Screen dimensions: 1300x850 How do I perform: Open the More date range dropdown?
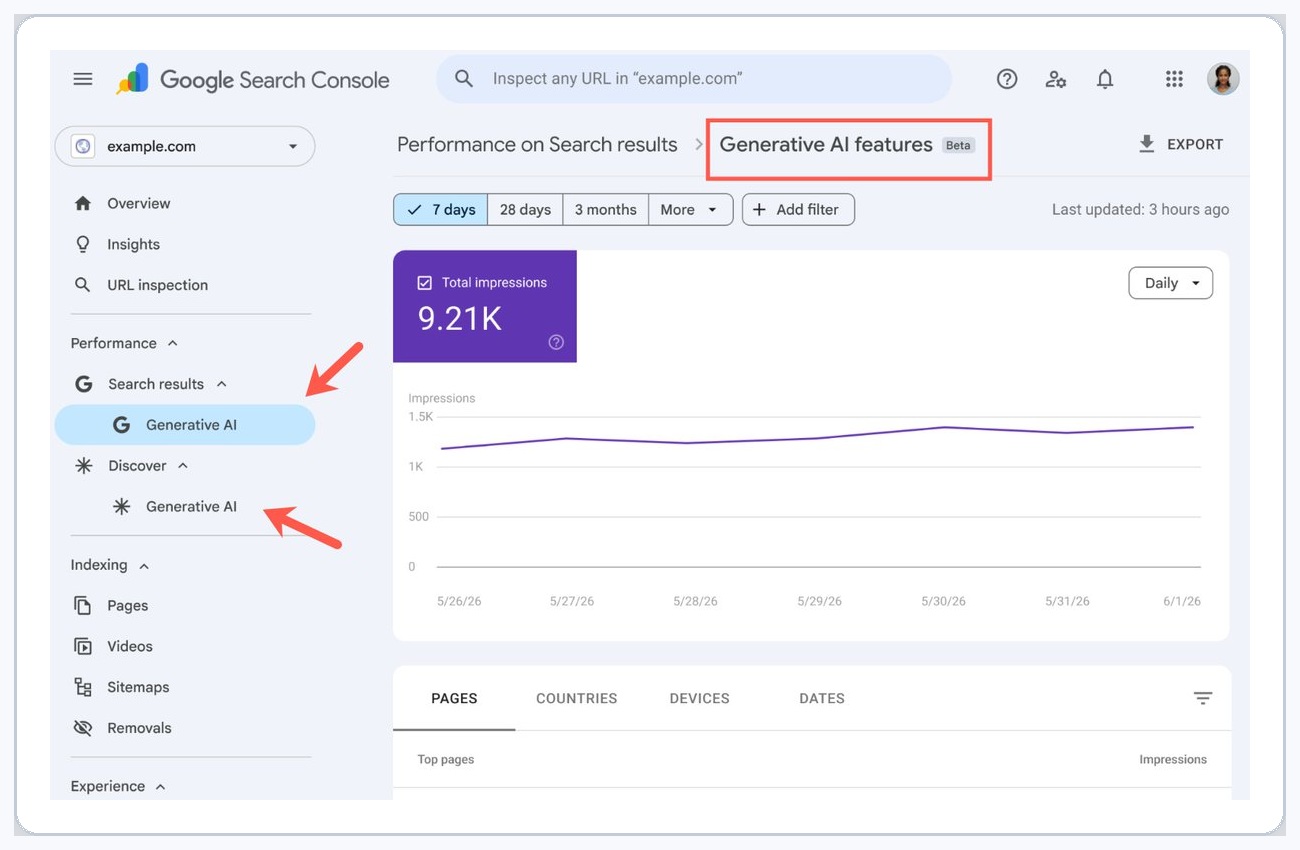pyautogui.click(x=690, y=209)
